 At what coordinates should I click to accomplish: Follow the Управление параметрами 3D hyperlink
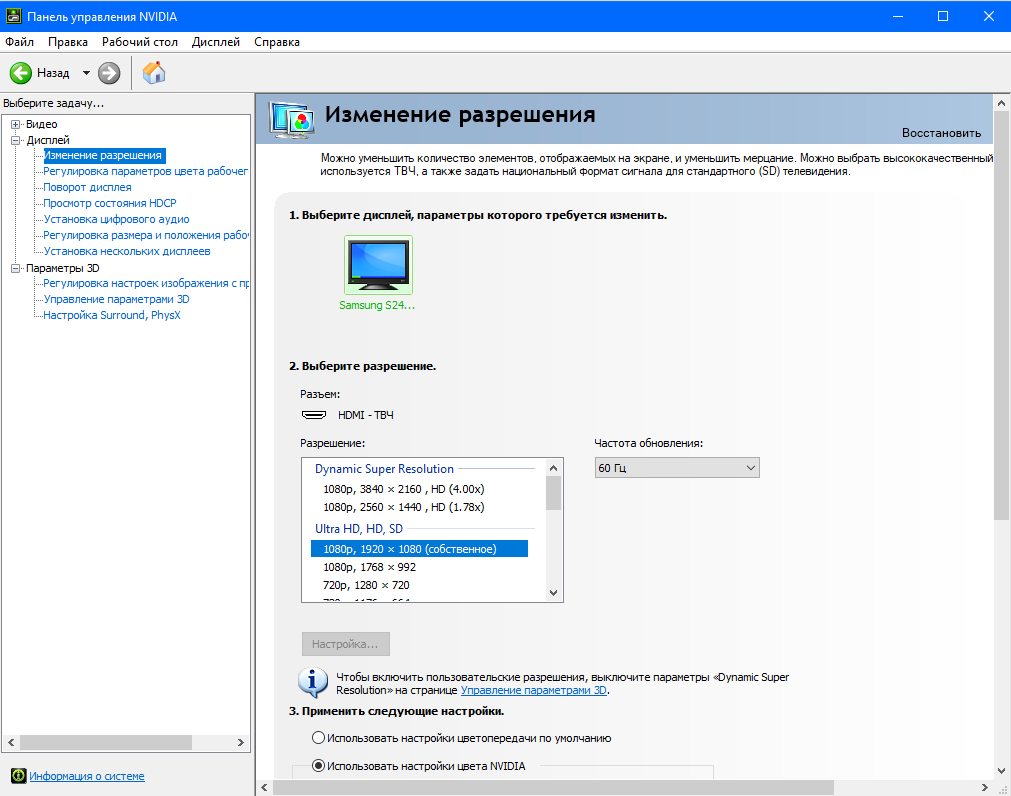(x=534, y=690)
